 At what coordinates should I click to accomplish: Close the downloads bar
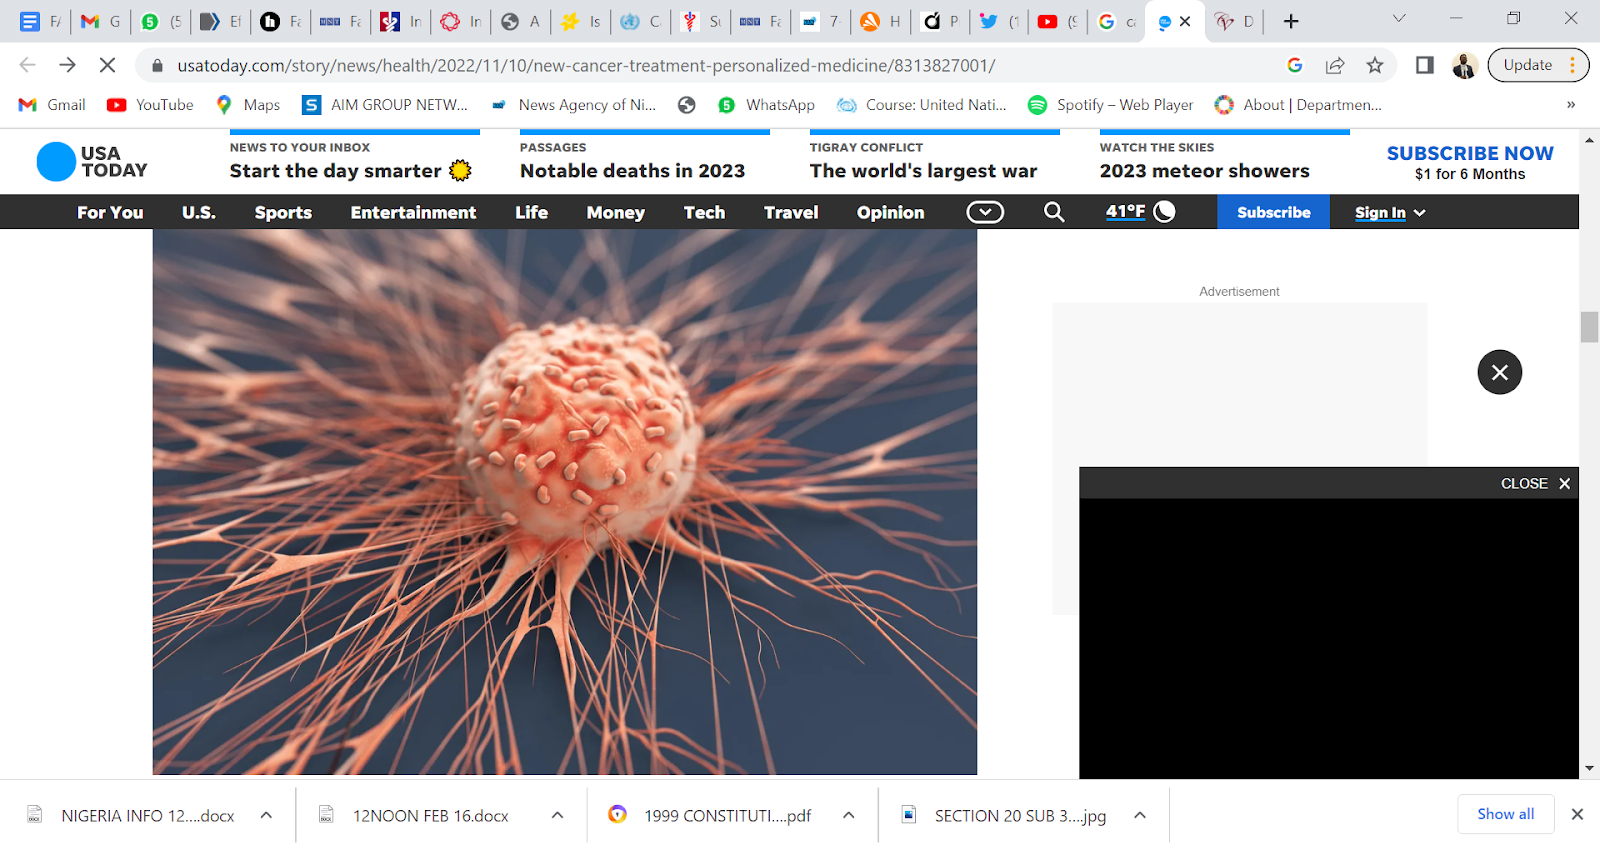(x=1577, y=814)
